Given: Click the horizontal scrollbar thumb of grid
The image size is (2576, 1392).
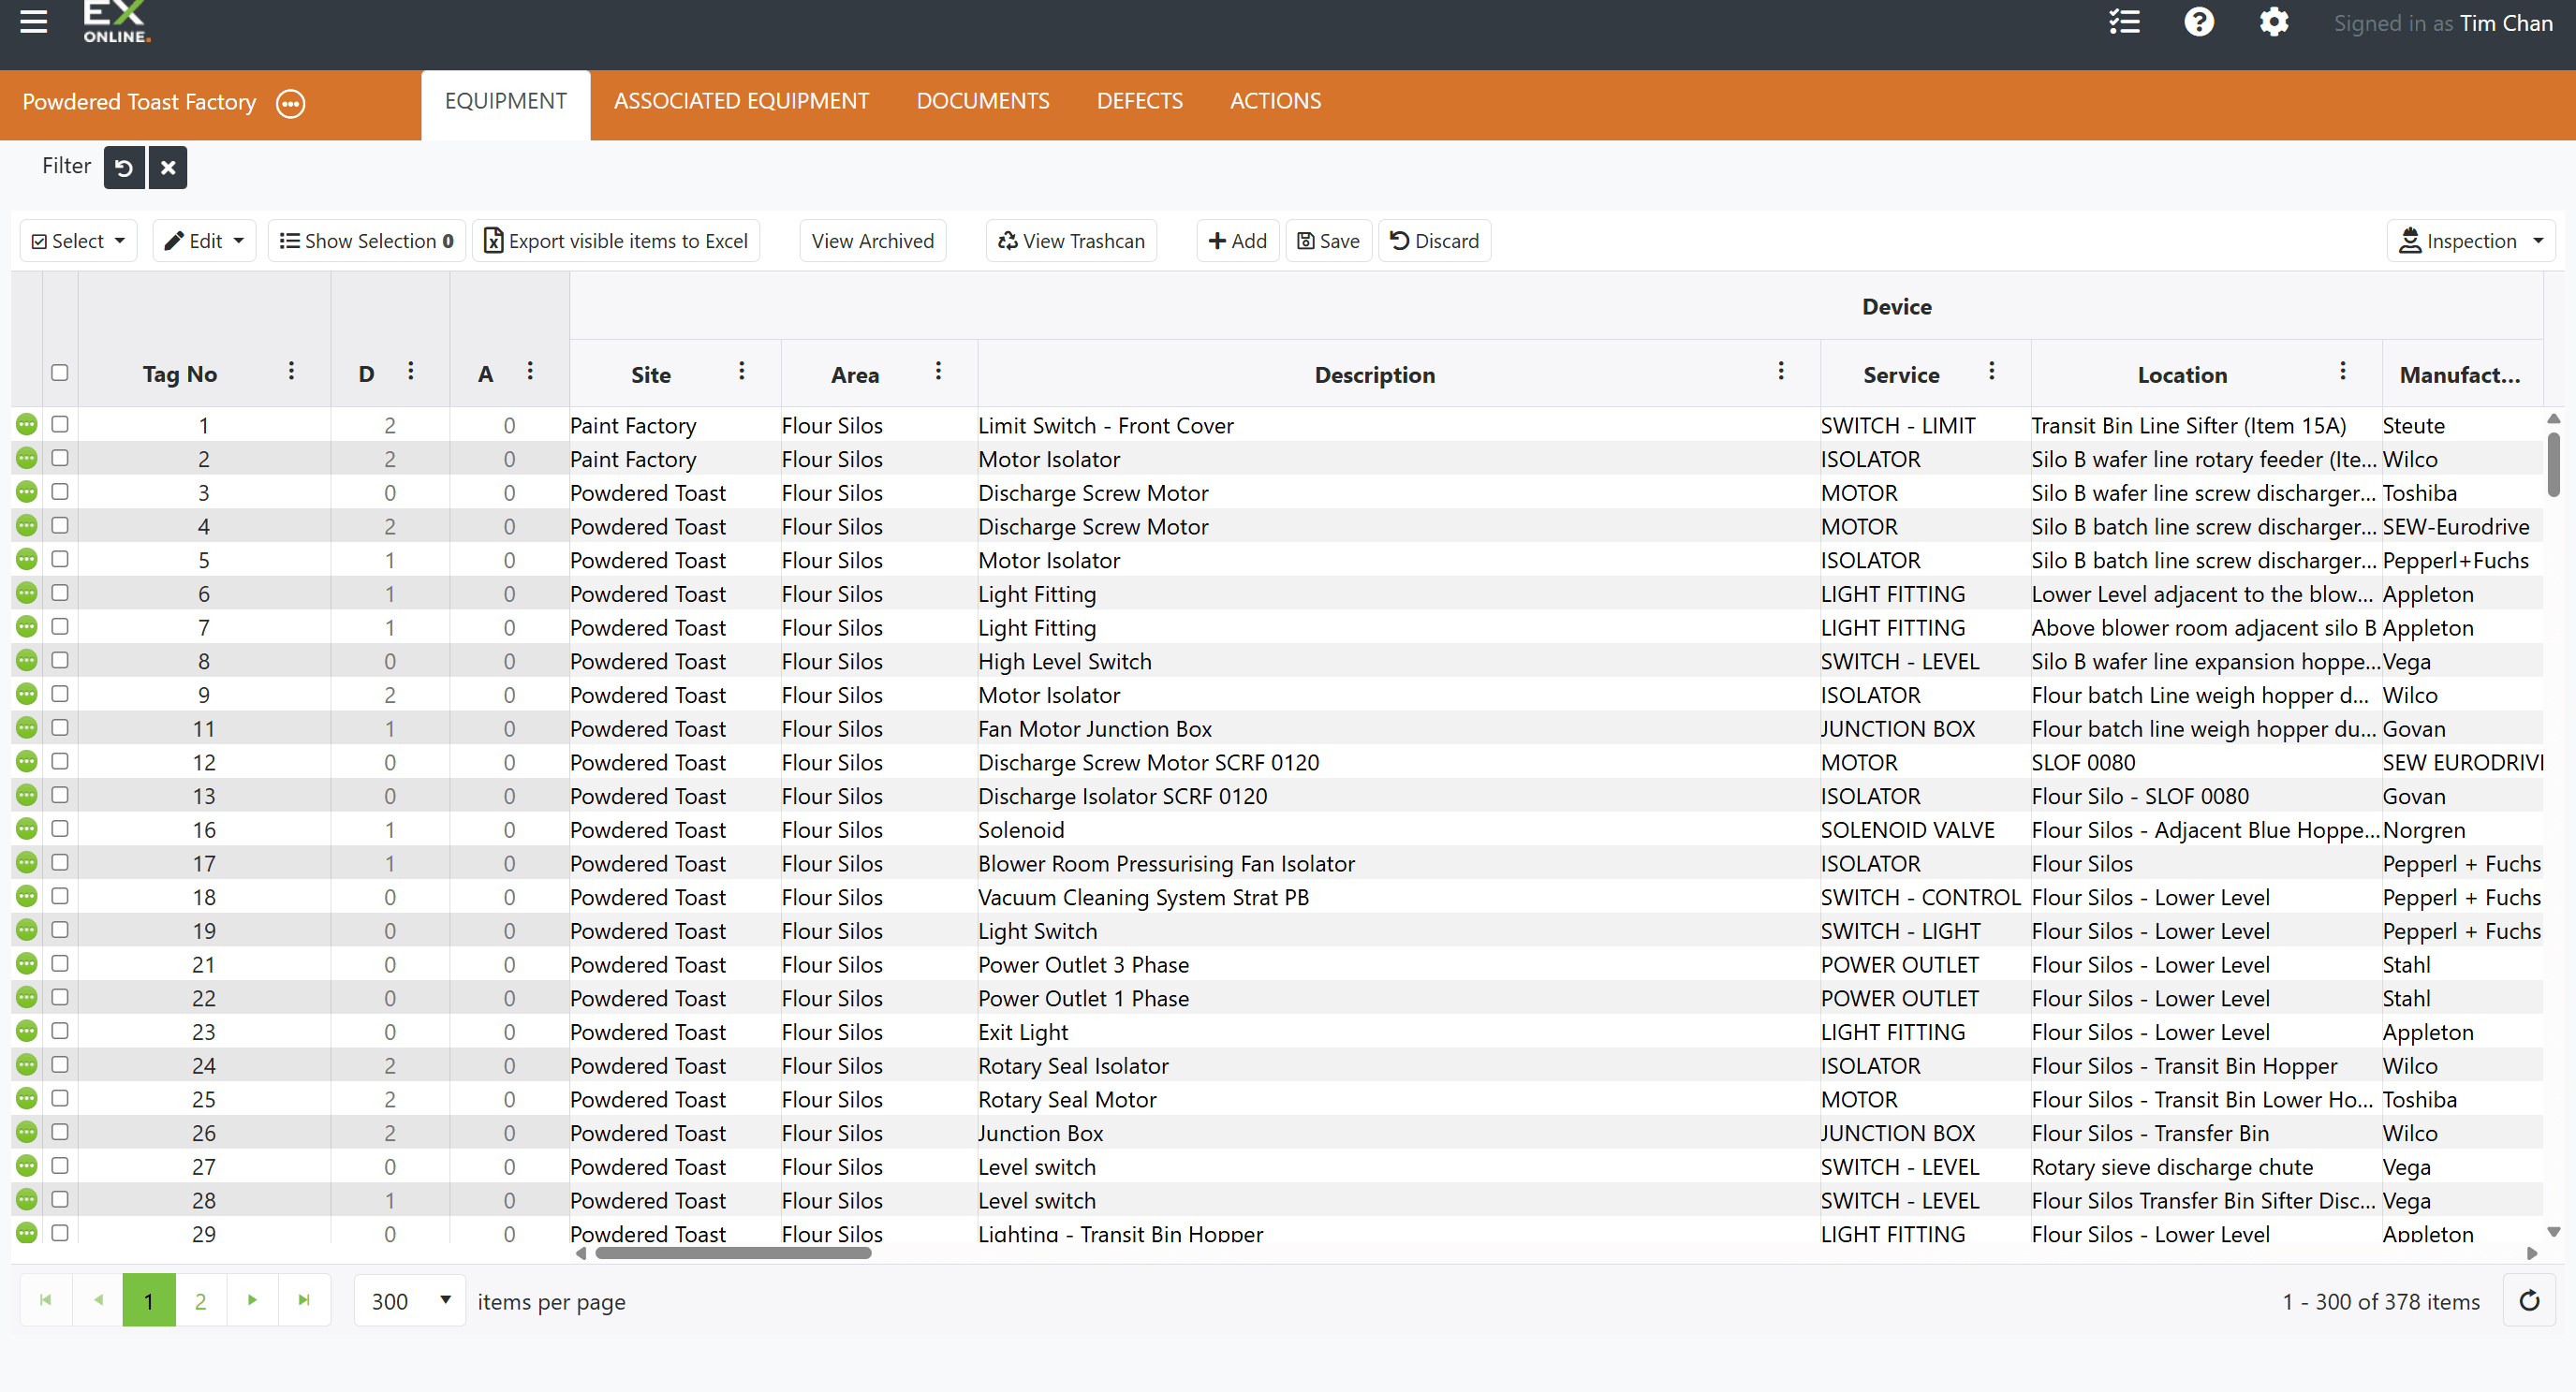Looking at the screenshot, I should [x=733, y=1253].
